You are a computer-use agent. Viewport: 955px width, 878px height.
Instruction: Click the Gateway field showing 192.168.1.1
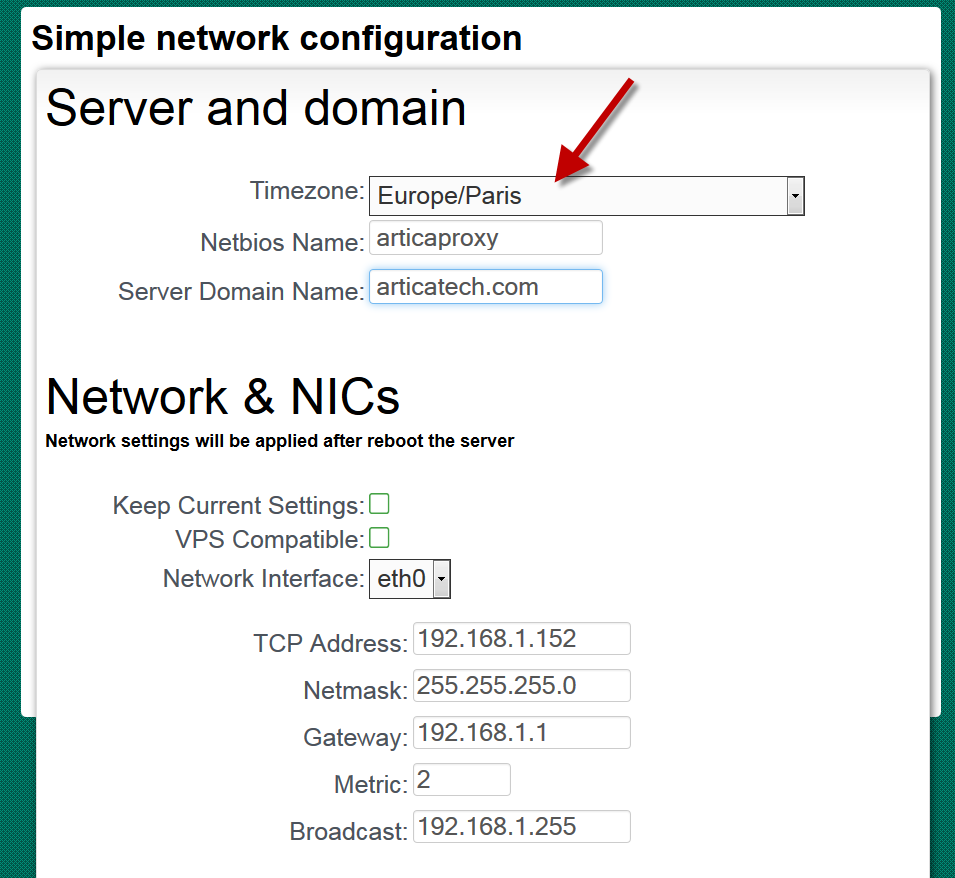coord(521,732)
